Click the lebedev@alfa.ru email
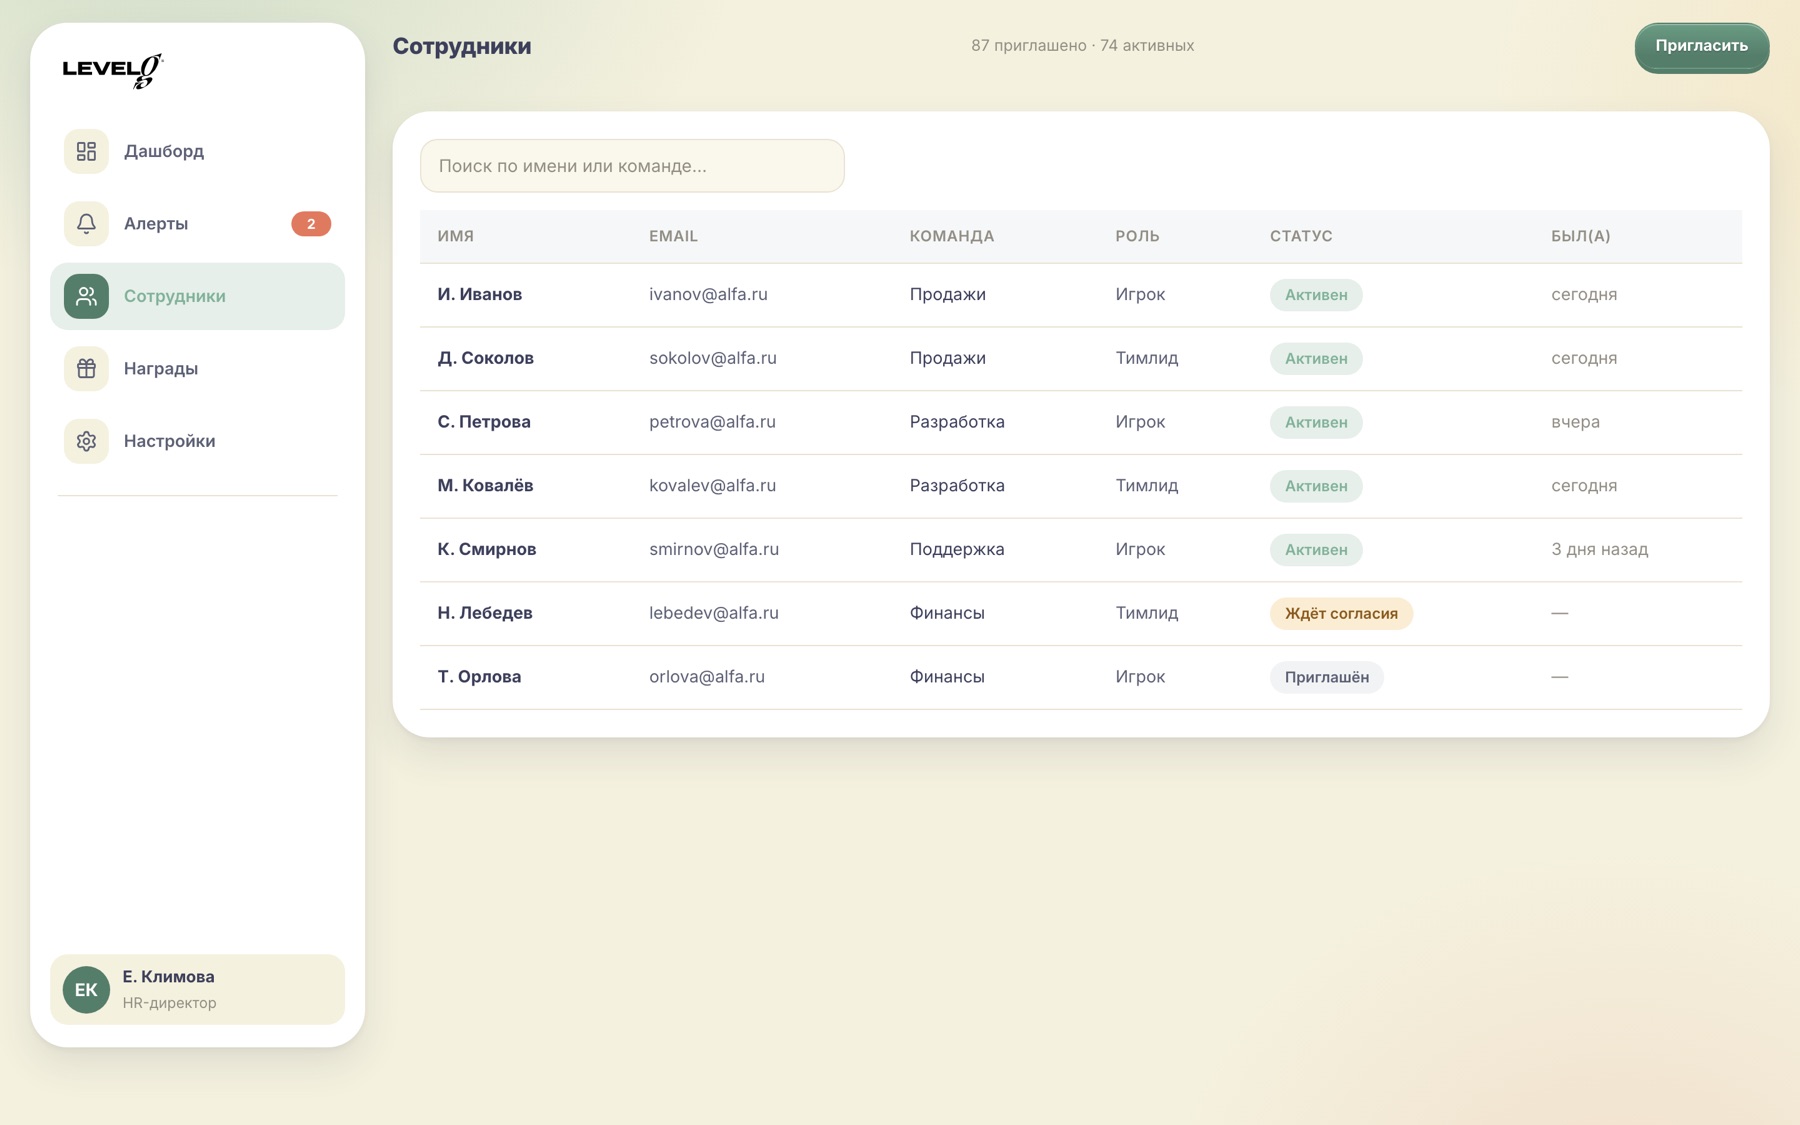1800x1125 pixels. tap(714, 613)
